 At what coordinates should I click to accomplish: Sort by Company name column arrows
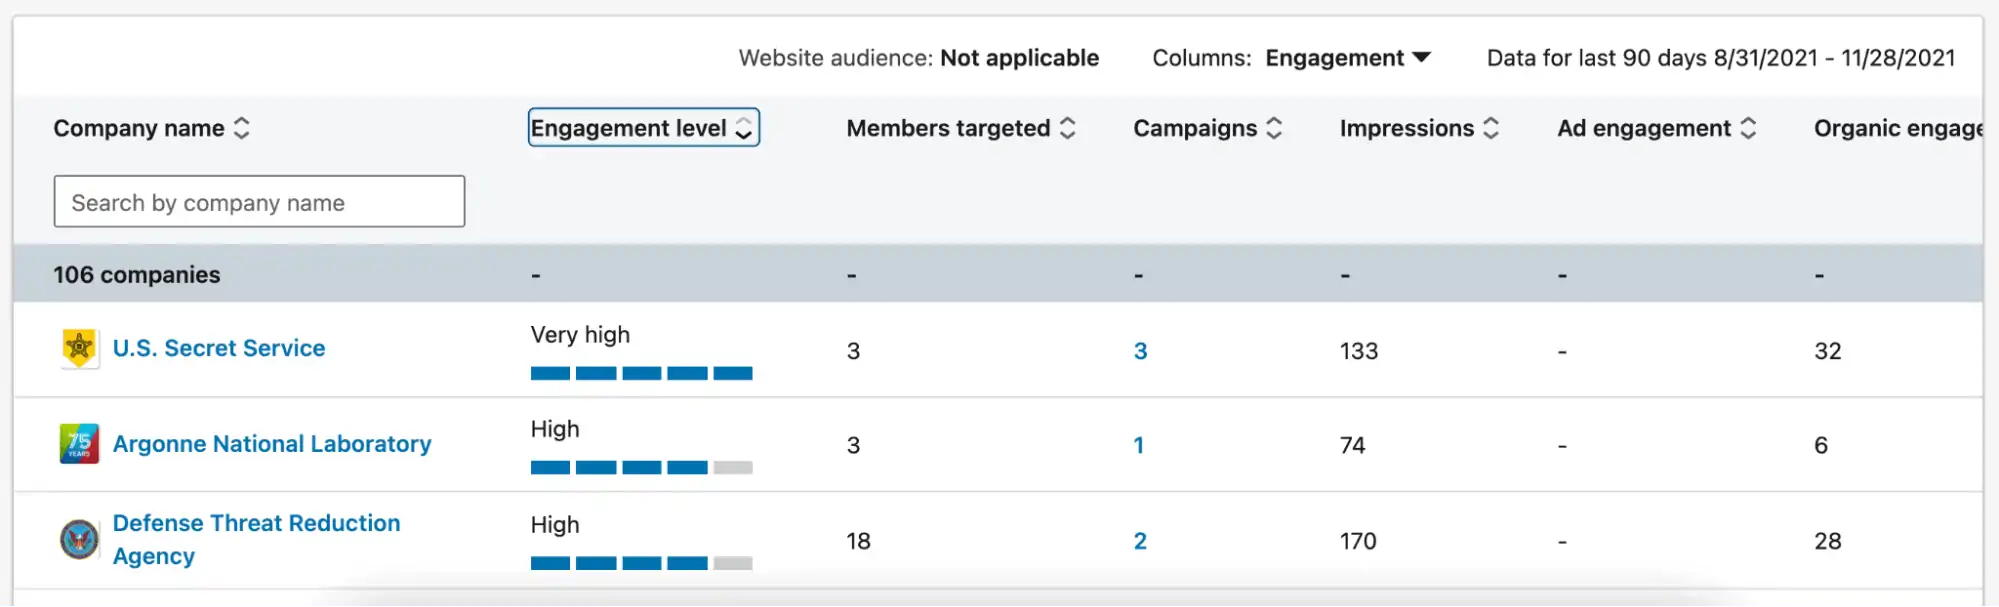coord(241,128)
